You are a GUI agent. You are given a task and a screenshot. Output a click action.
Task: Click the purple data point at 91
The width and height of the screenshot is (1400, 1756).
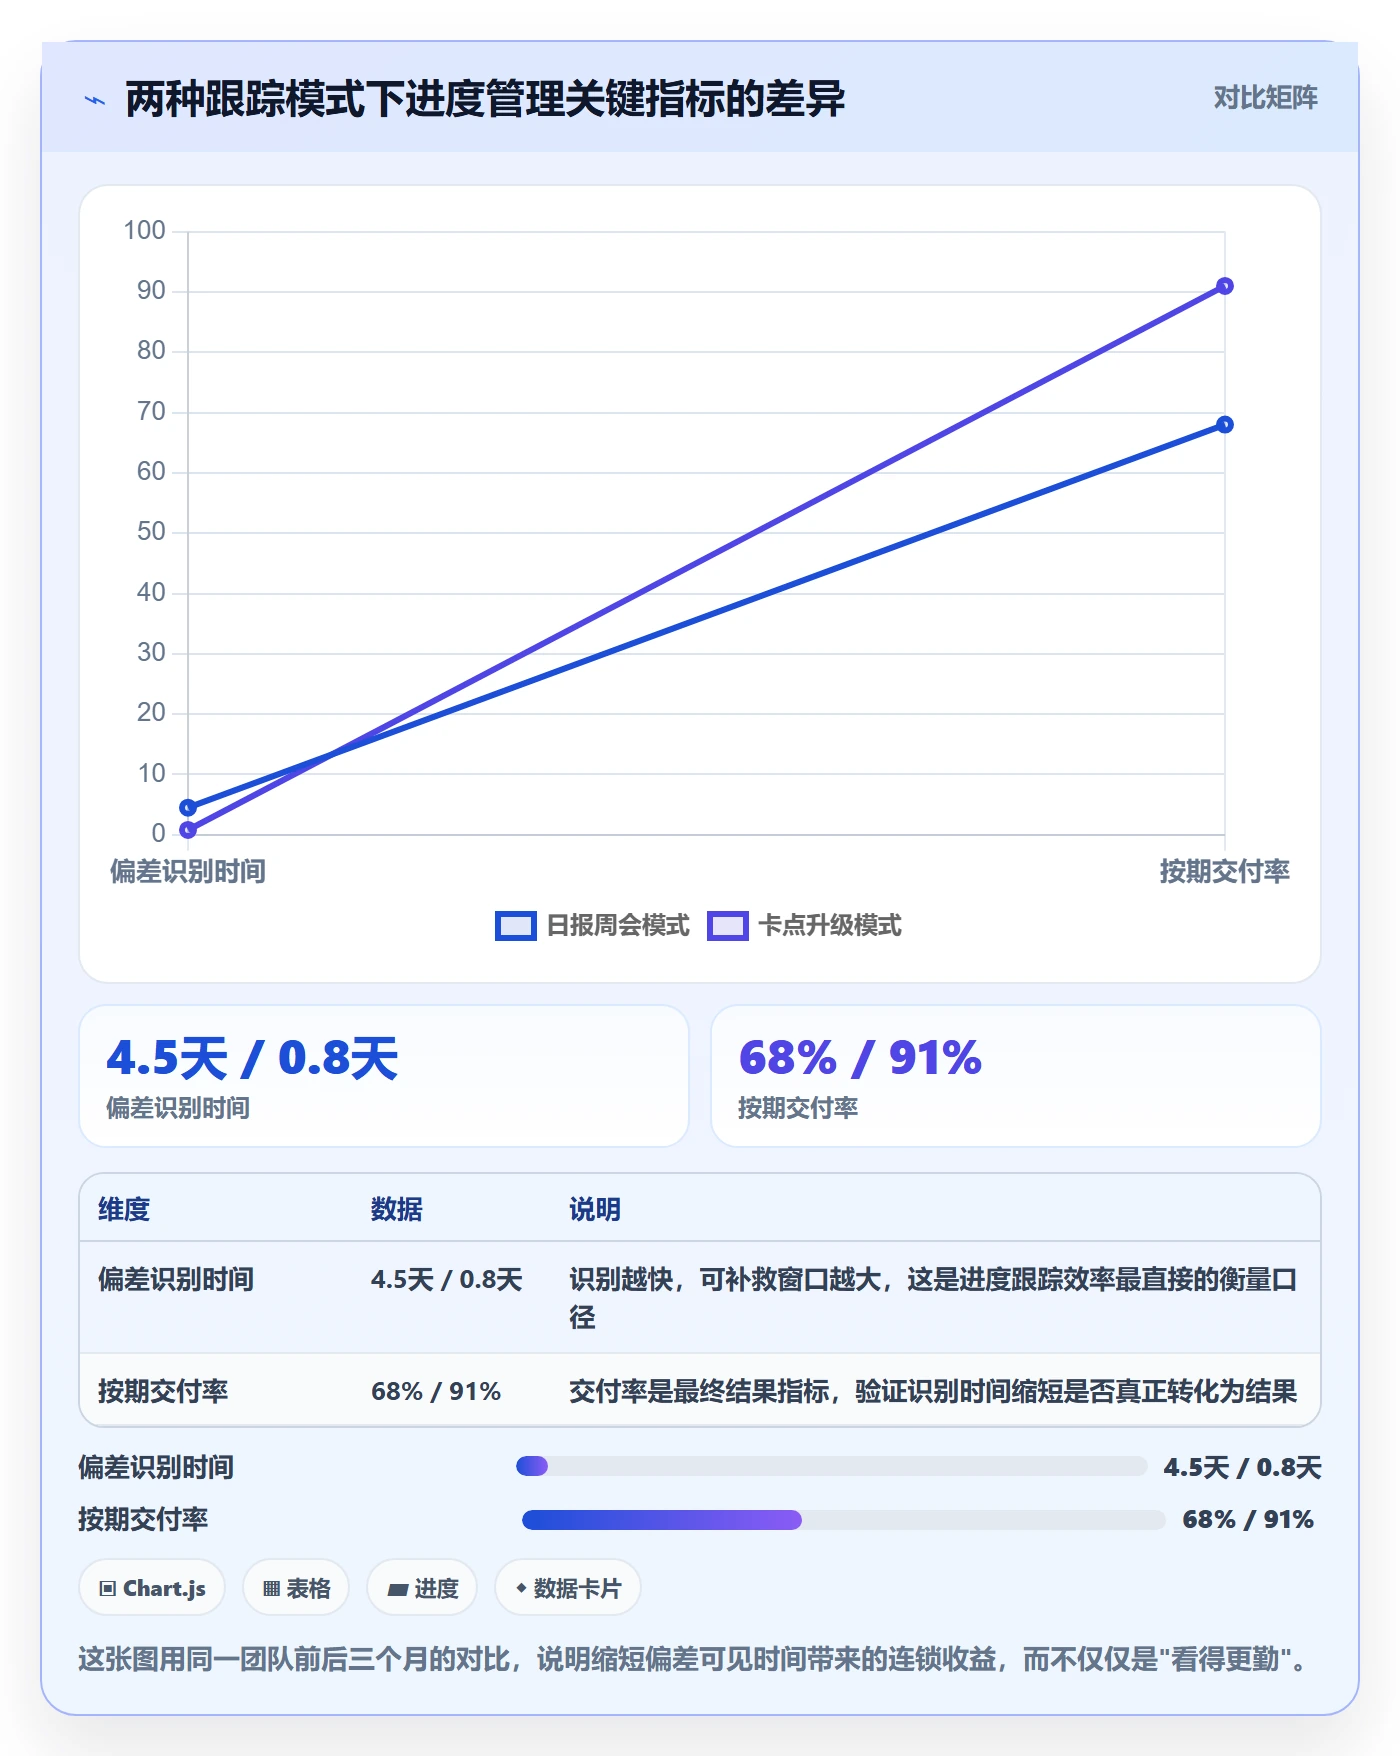tap(1224, 287)
